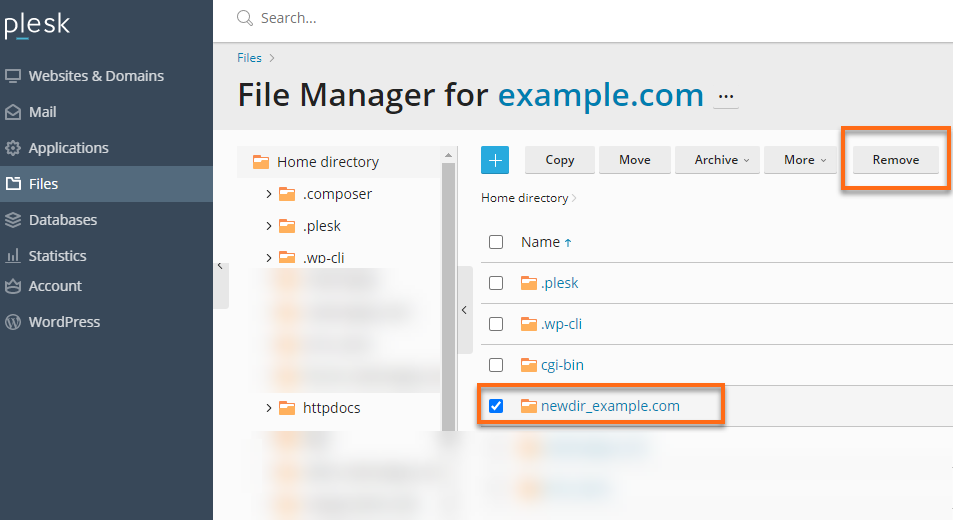Expand the httpdocs tree folder

[269, 408]
